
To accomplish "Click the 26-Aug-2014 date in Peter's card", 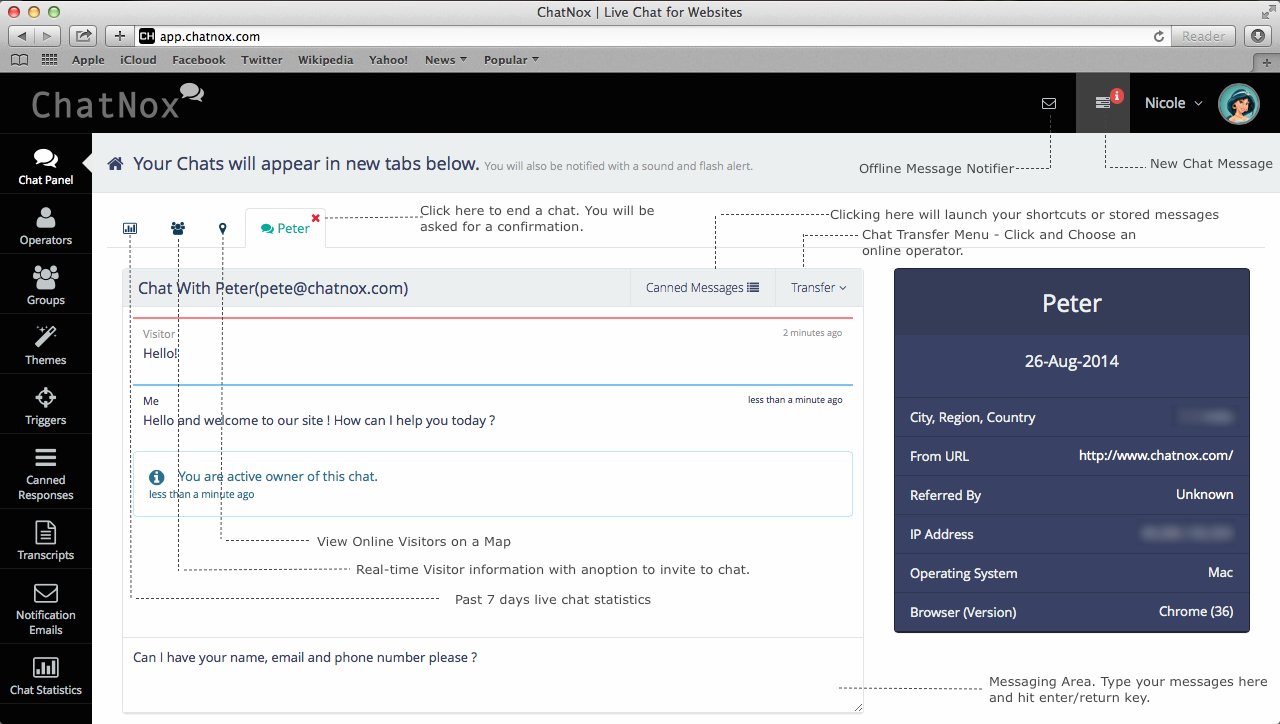I will 1071,361.
